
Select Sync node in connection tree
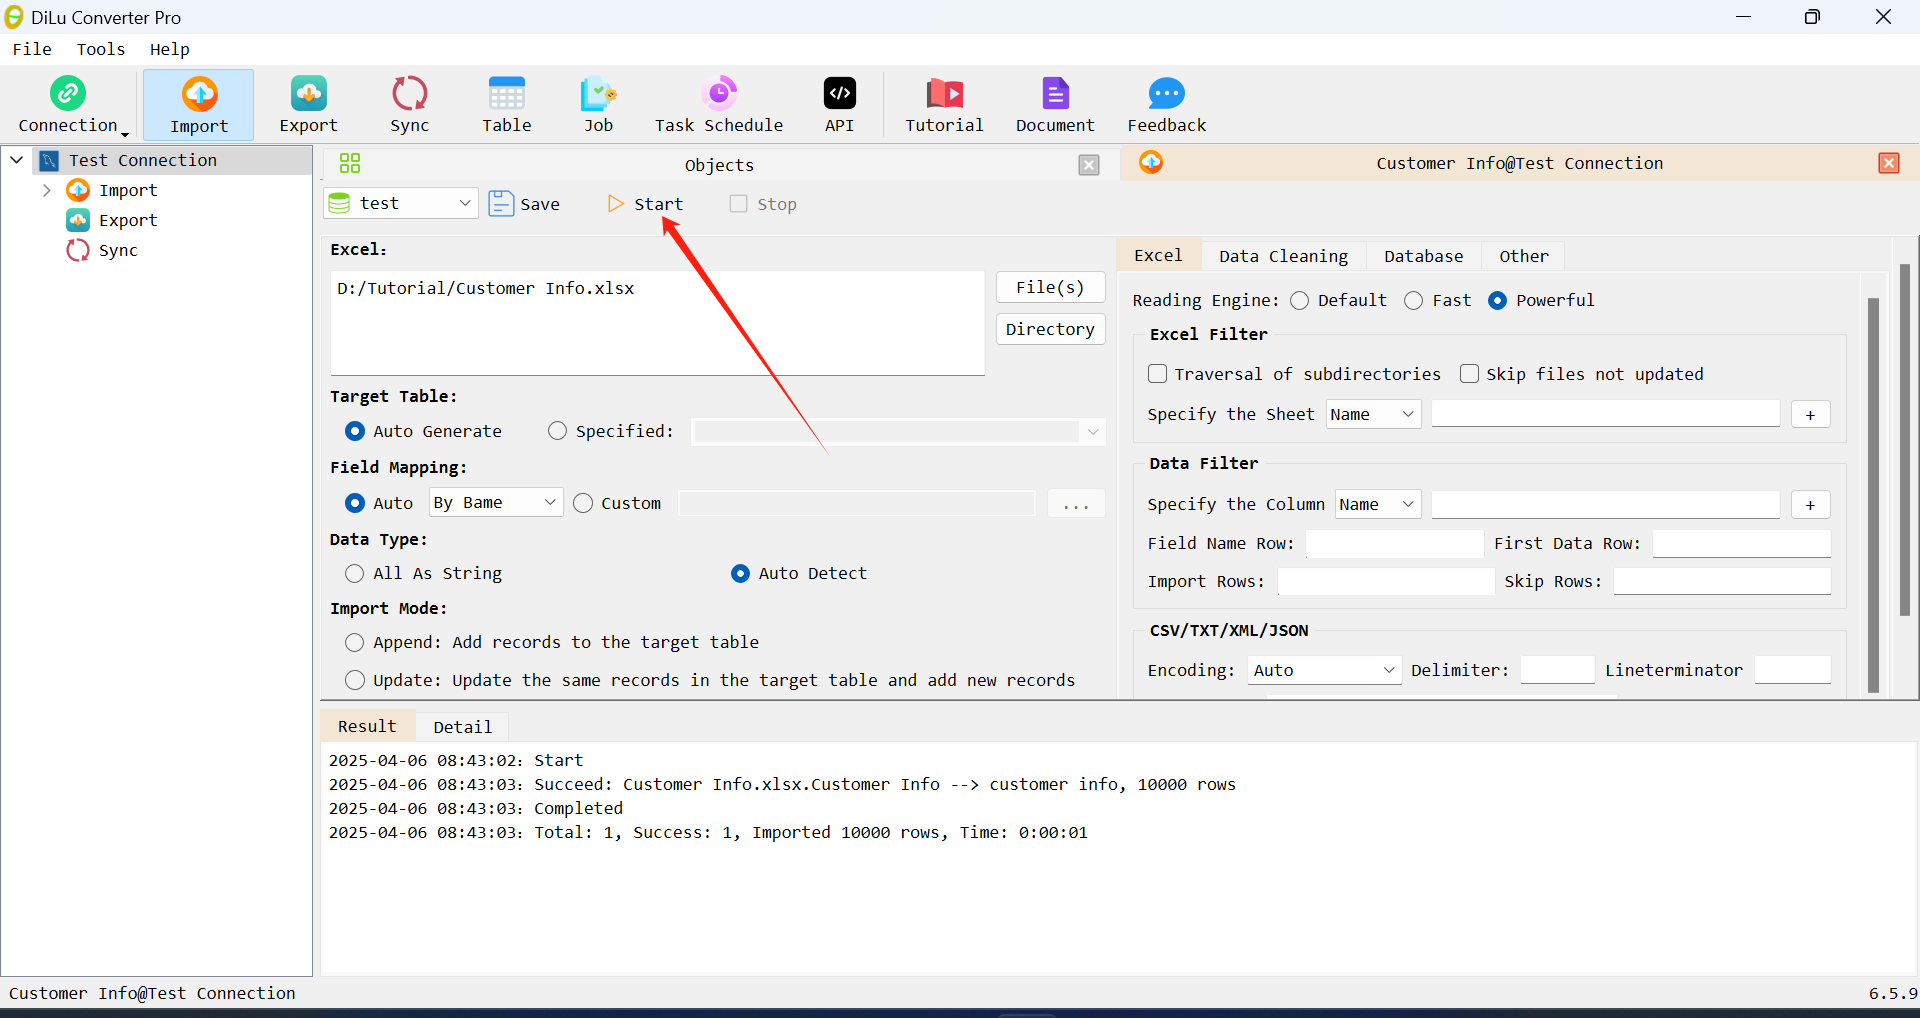(118, 250)
